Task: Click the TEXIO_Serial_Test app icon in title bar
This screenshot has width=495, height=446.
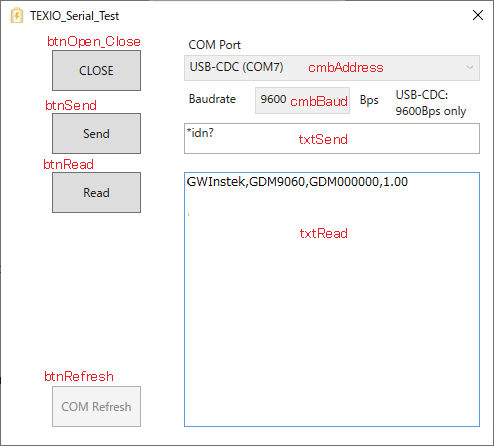Action: click(x=17, y=16)
